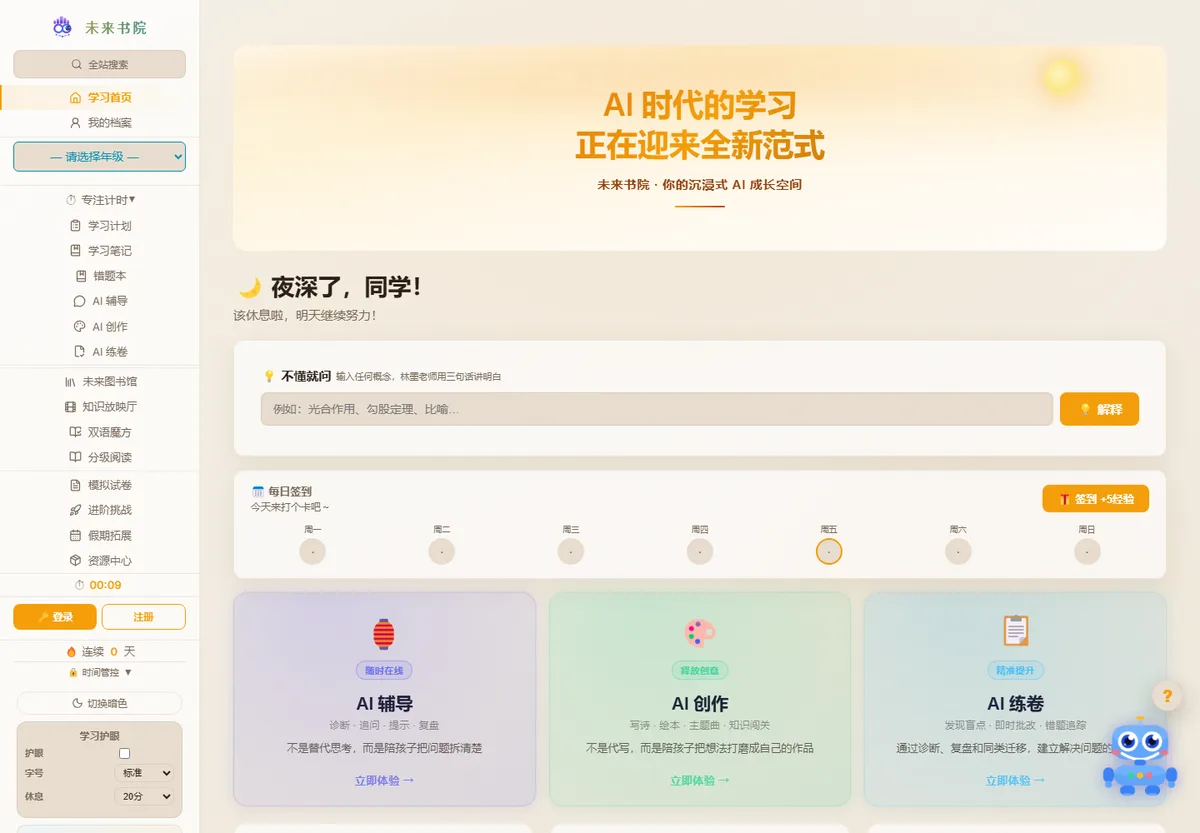Click 立即体验 on the AI 练卷 card
The image size is (1200, 833).
(1015, 781)
